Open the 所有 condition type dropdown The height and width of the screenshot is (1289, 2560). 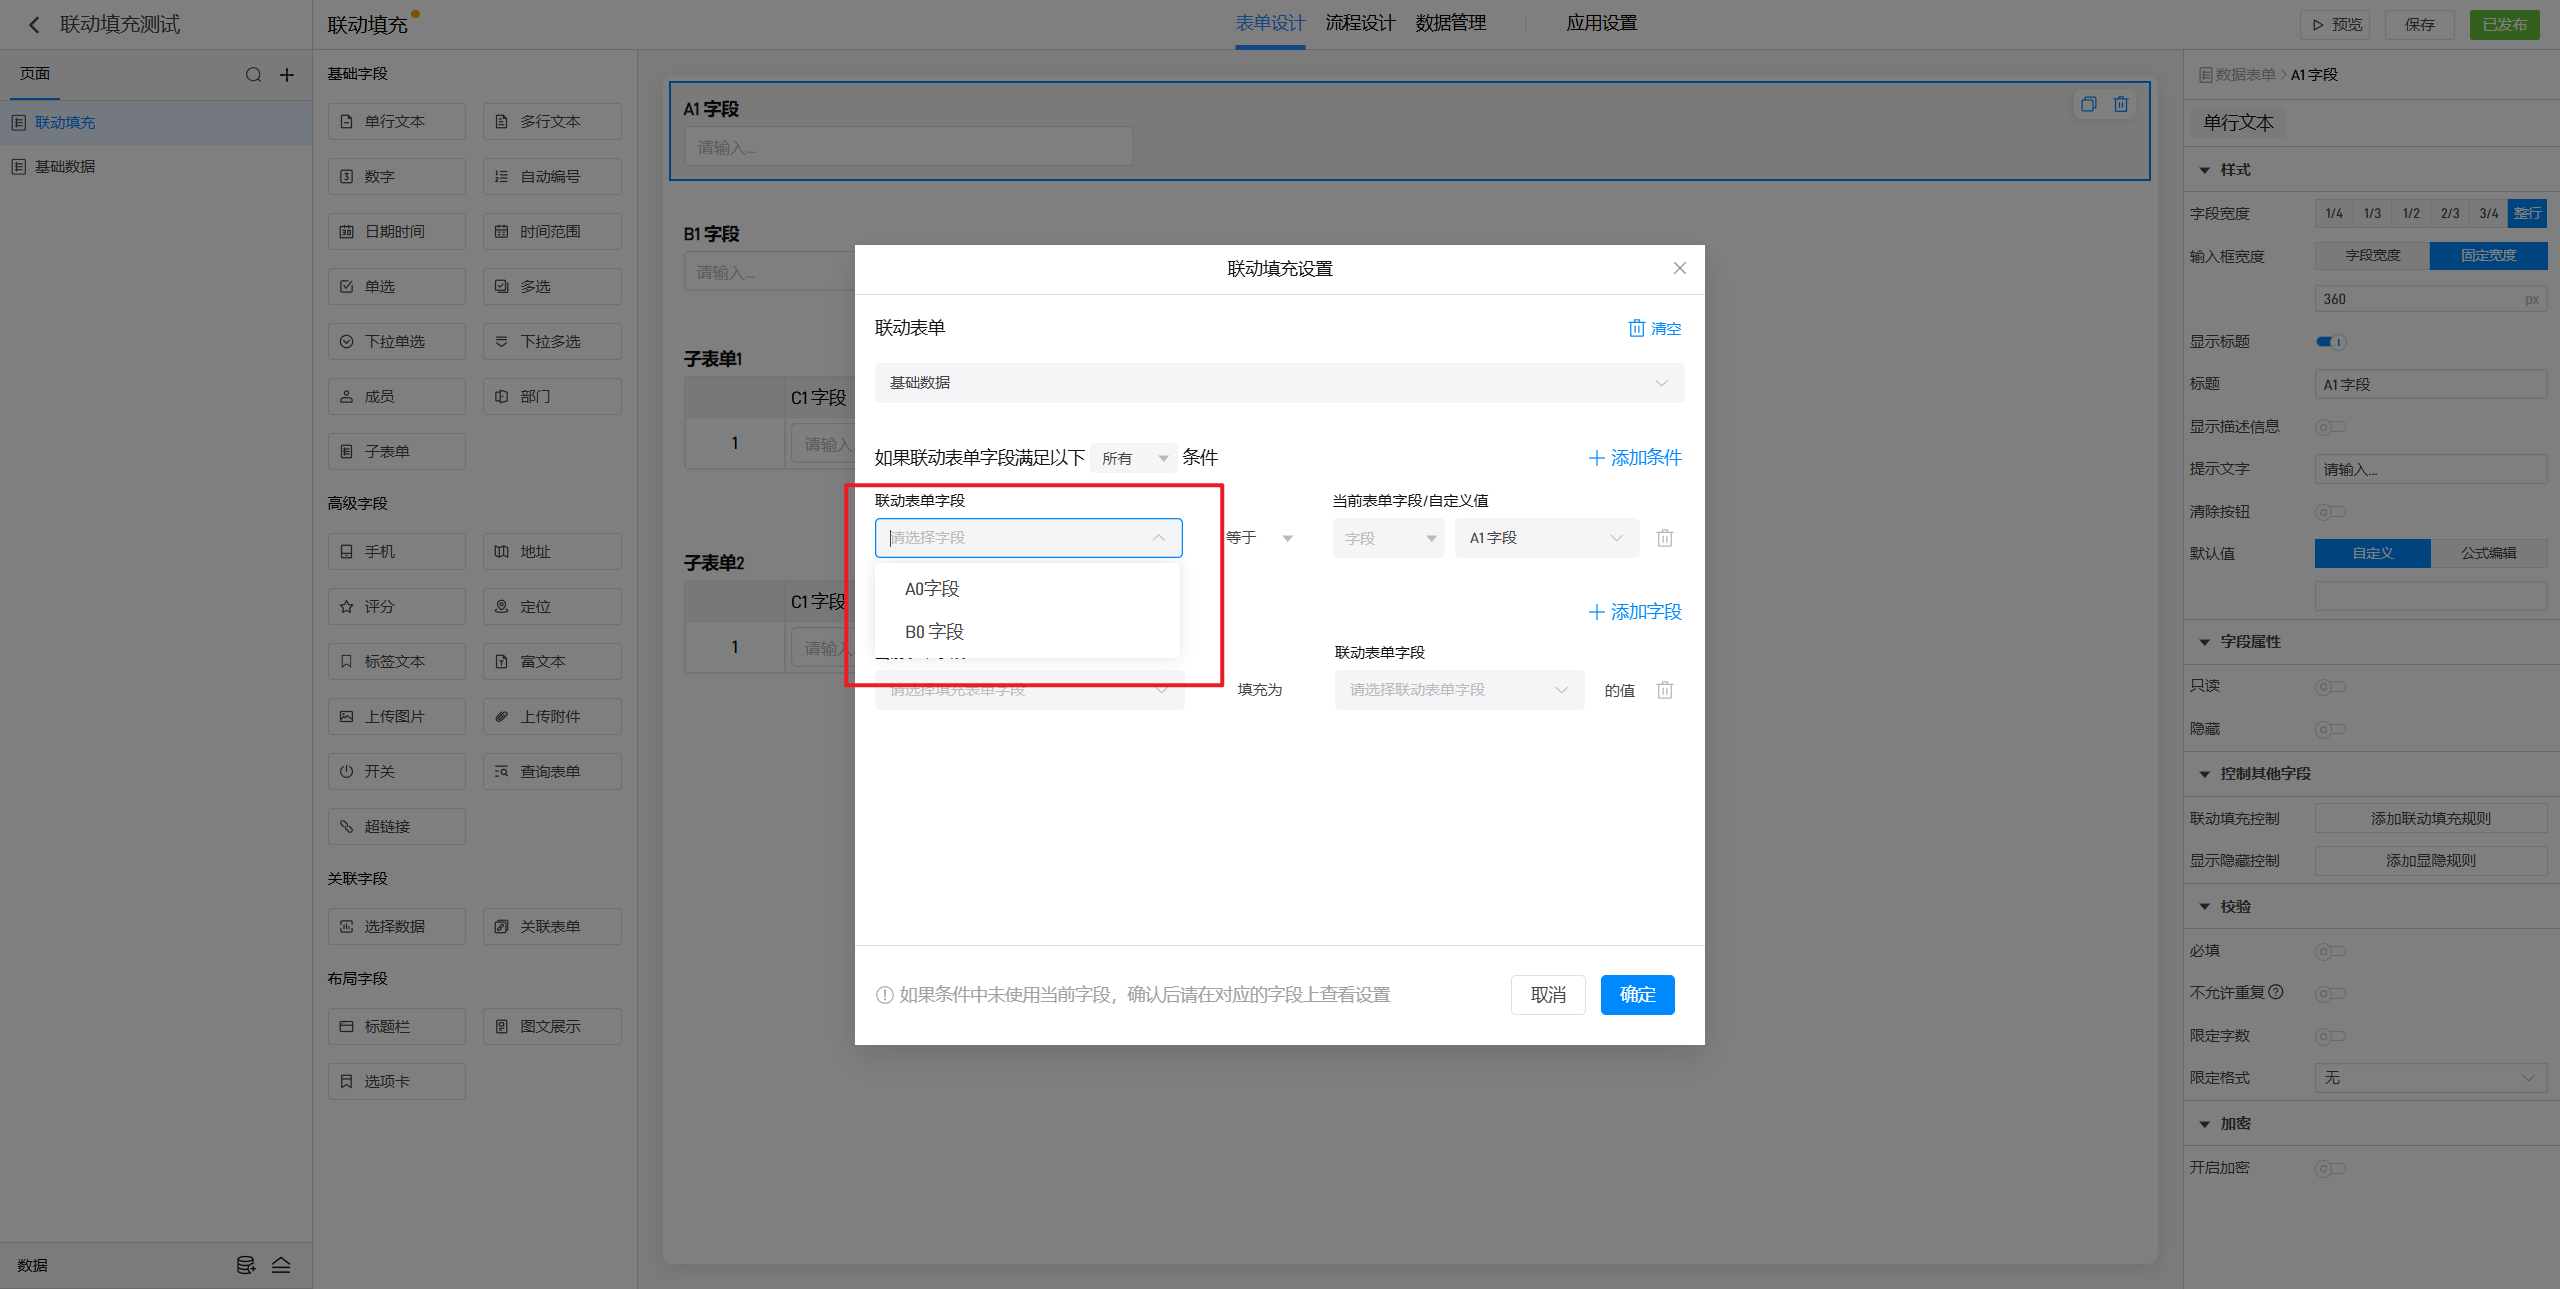[x=1134, y=458]
